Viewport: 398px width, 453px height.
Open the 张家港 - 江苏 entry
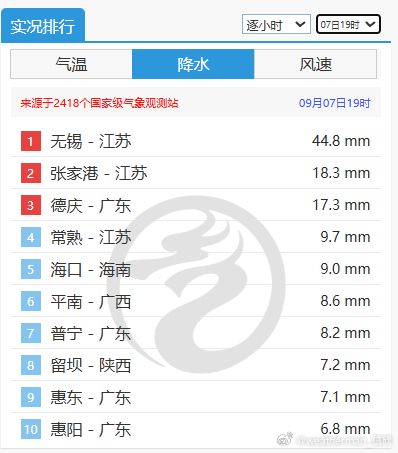click(99, 173)
